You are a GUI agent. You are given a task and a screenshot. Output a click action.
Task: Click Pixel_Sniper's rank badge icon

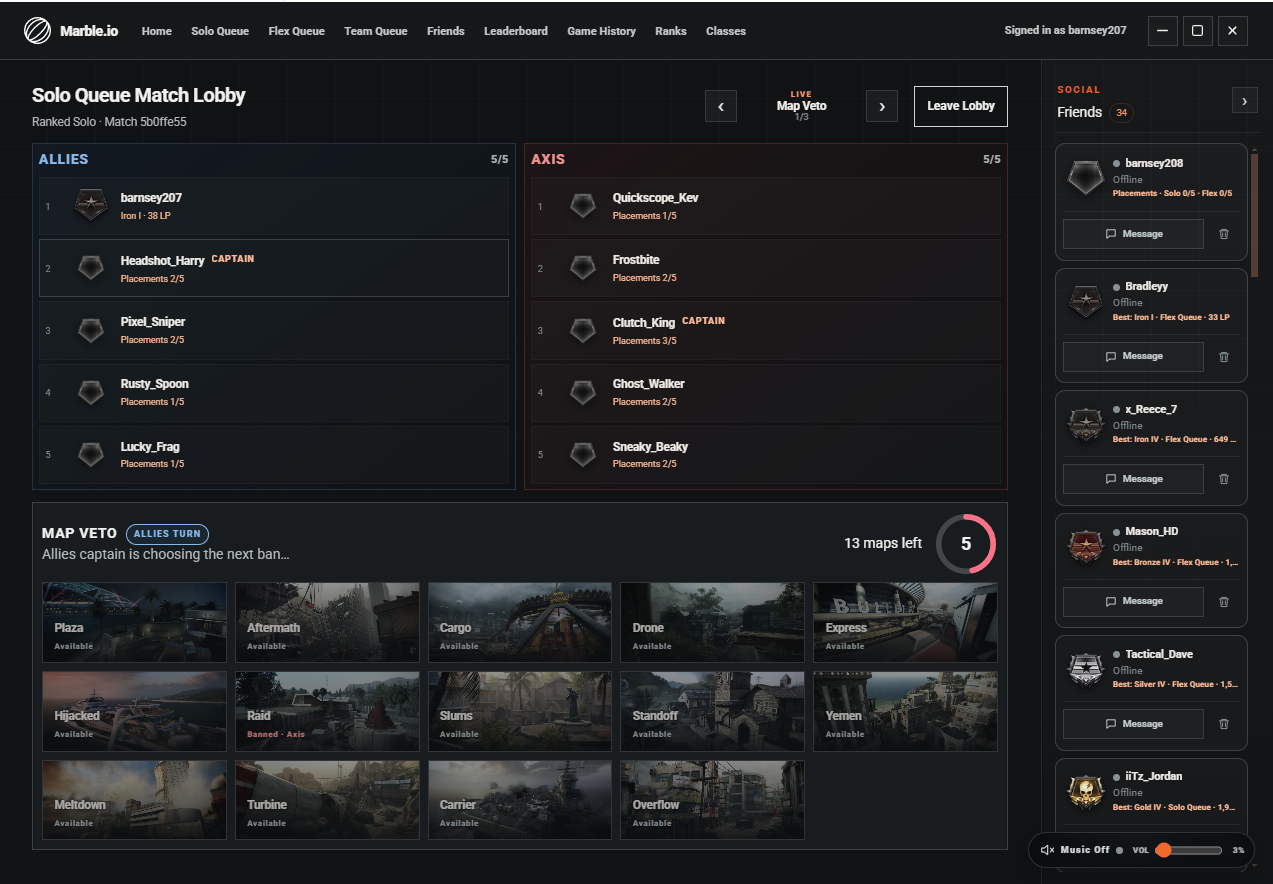(91, 330)
